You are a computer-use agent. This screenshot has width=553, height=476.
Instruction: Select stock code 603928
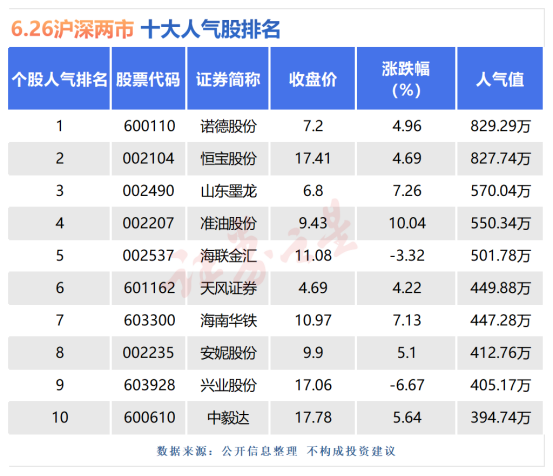click(149, 385)
